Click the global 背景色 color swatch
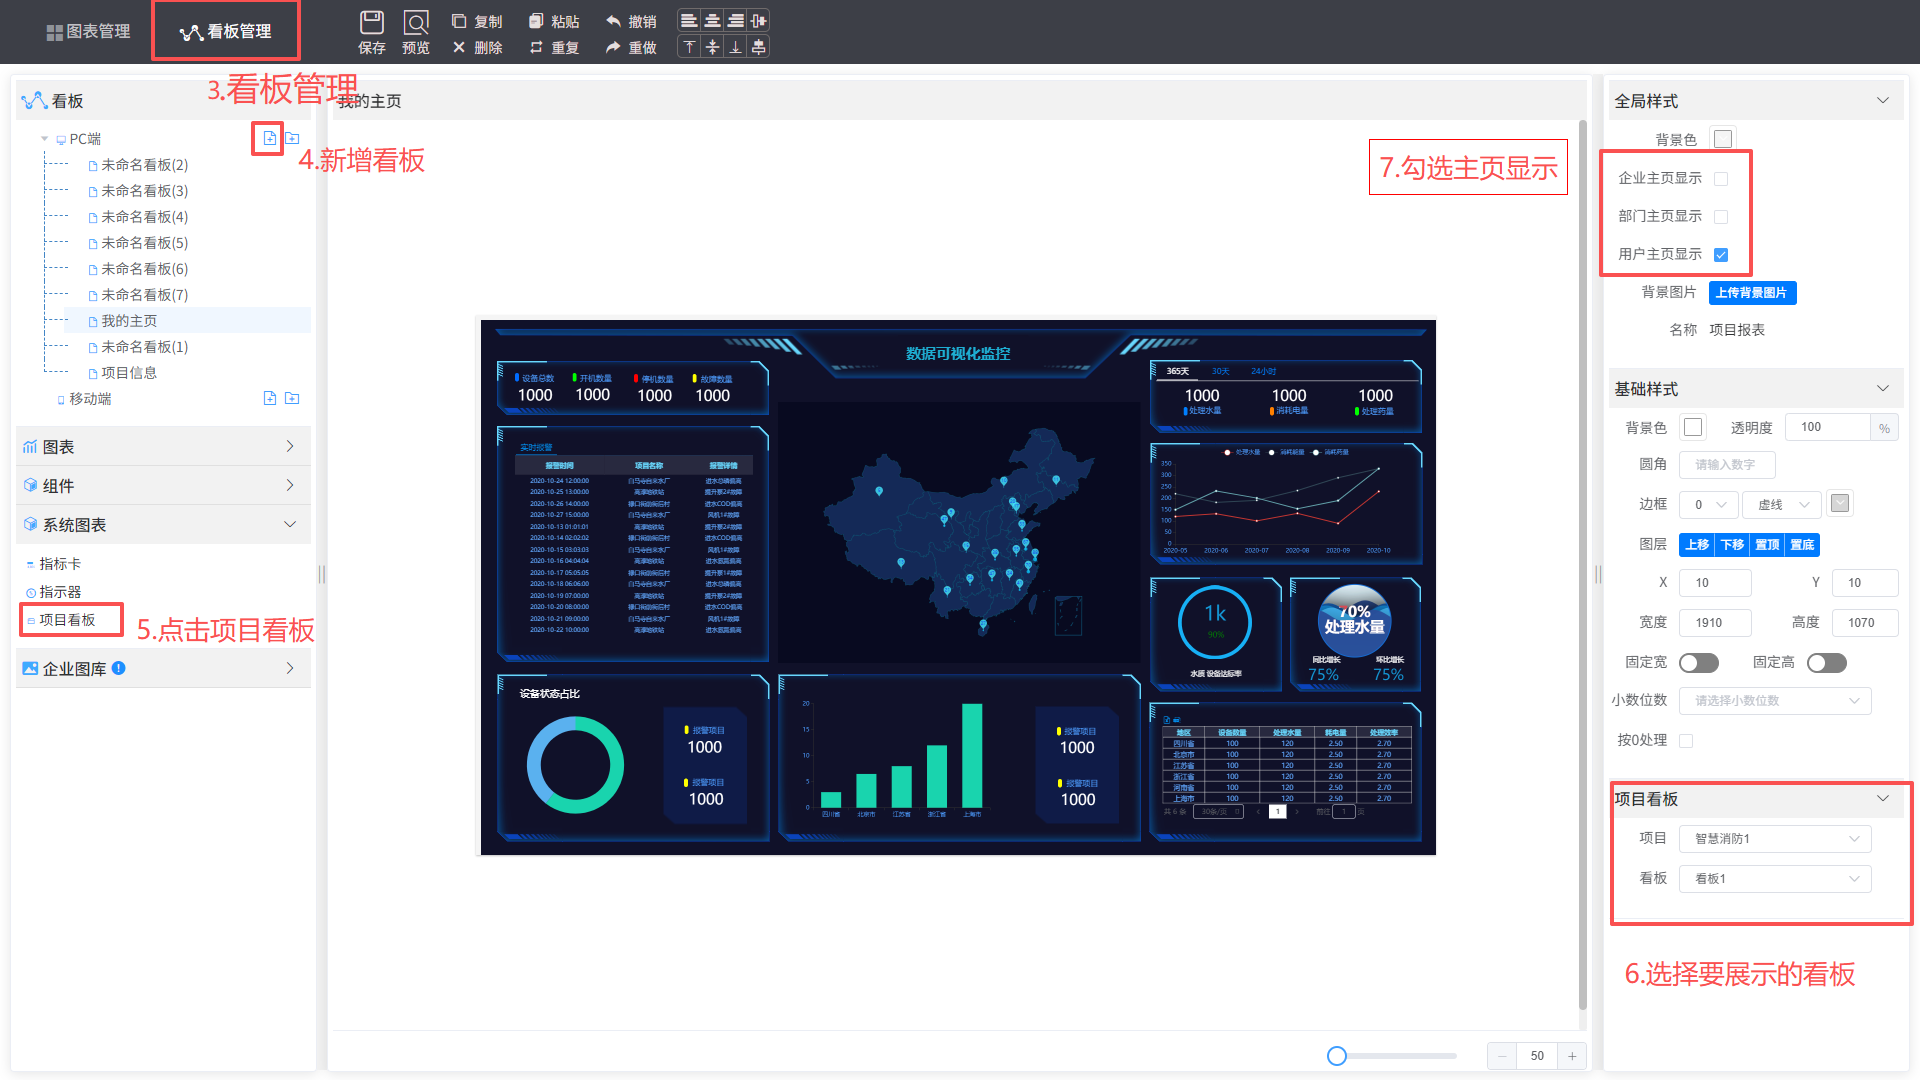This screenshot has height=1080, width=1920. [x=1722, y=139]
